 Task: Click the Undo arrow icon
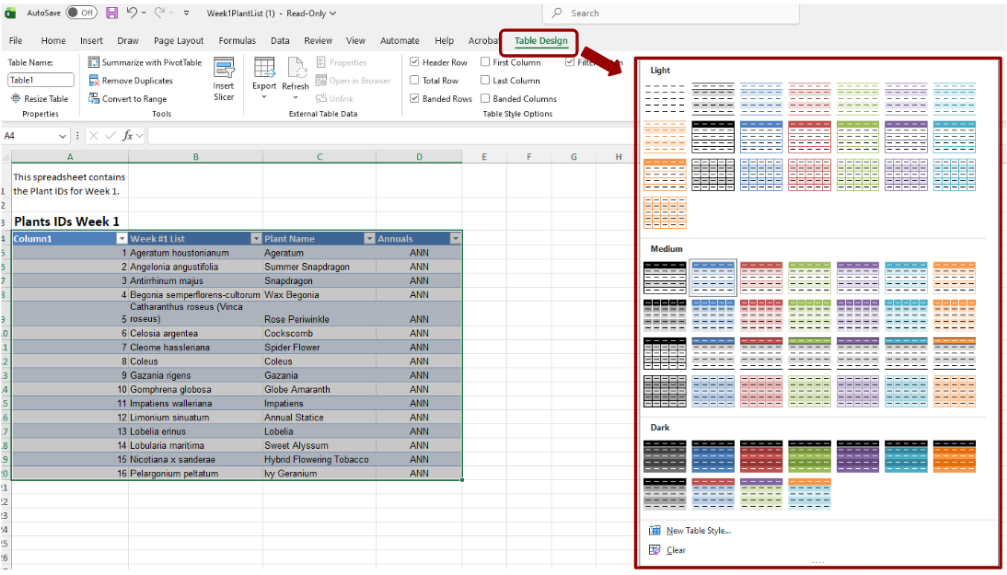[x=131, y=13]
